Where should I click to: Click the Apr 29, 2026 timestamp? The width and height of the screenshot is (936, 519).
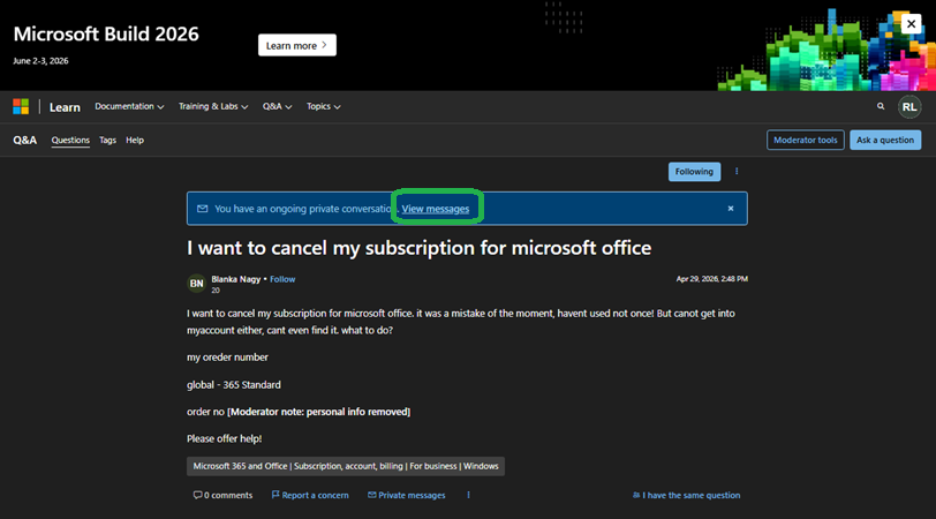pos(712,279)
